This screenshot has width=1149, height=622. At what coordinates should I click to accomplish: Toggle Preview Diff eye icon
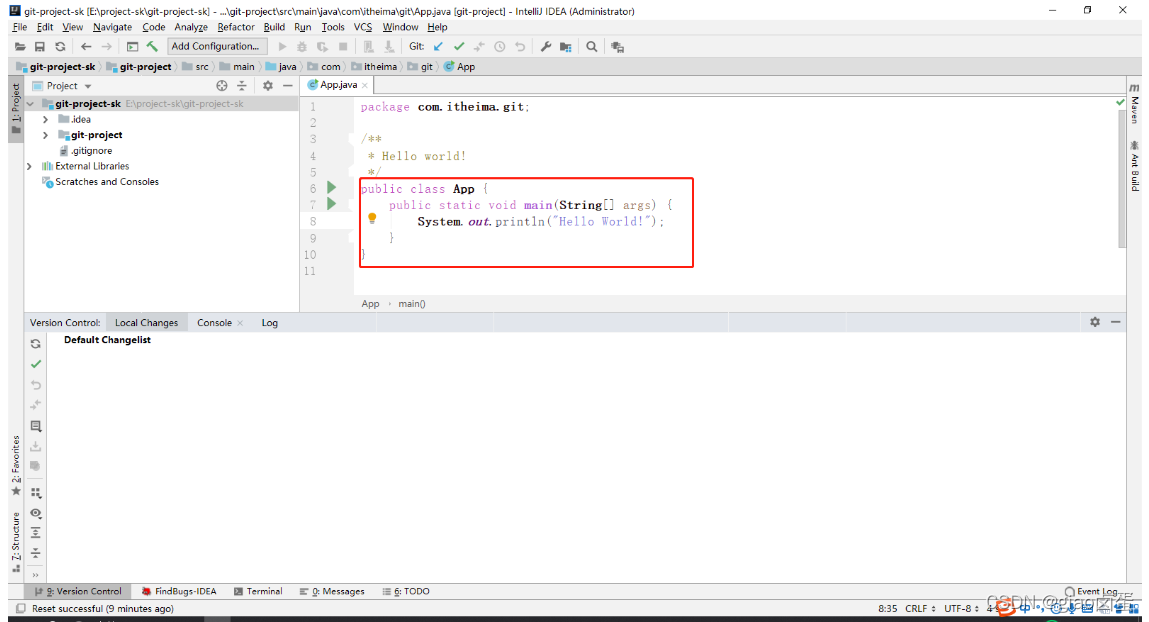[35, 513]
